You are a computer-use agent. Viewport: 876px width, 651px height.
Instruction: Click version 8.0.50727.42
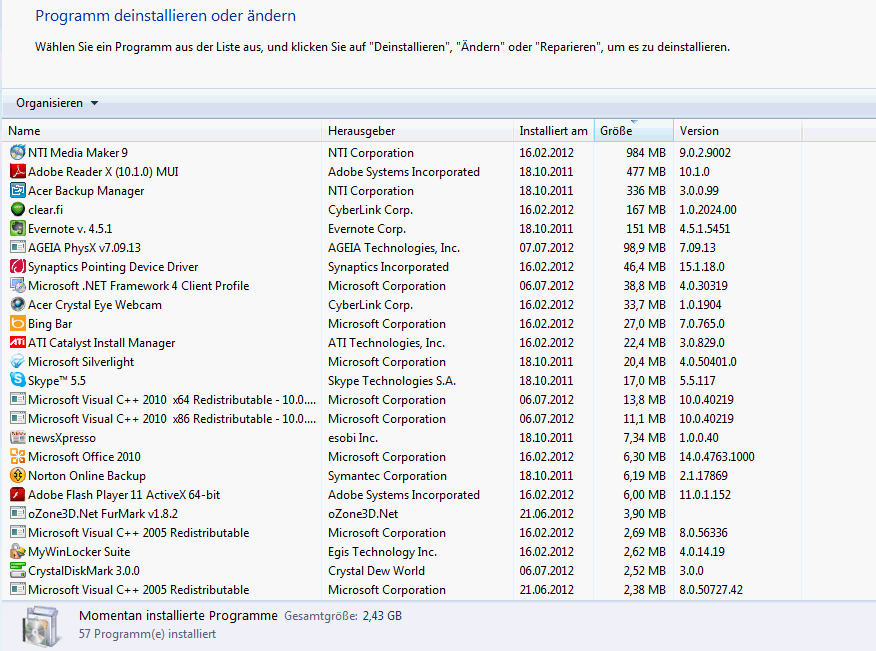point(711,590)
